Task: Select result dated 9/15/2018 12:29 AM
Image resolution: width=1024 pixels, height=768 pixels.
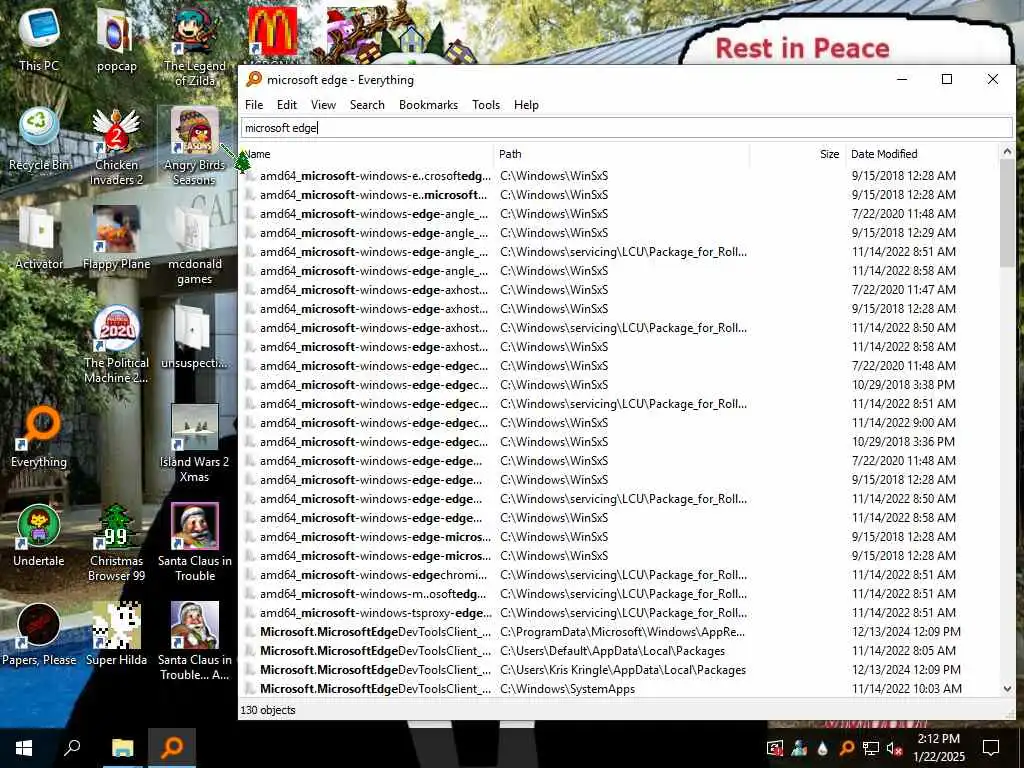Action: click(x=618, y=232)
